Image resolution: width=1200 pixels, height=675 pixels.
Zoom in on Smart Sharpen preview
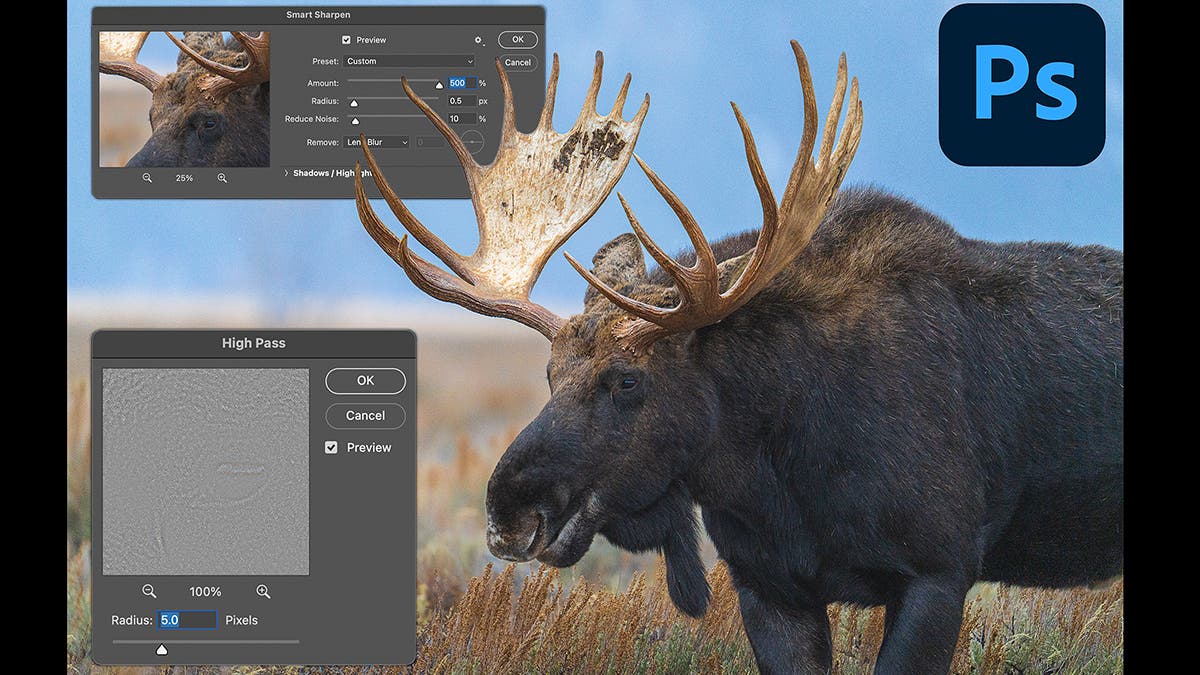[222, 178]
